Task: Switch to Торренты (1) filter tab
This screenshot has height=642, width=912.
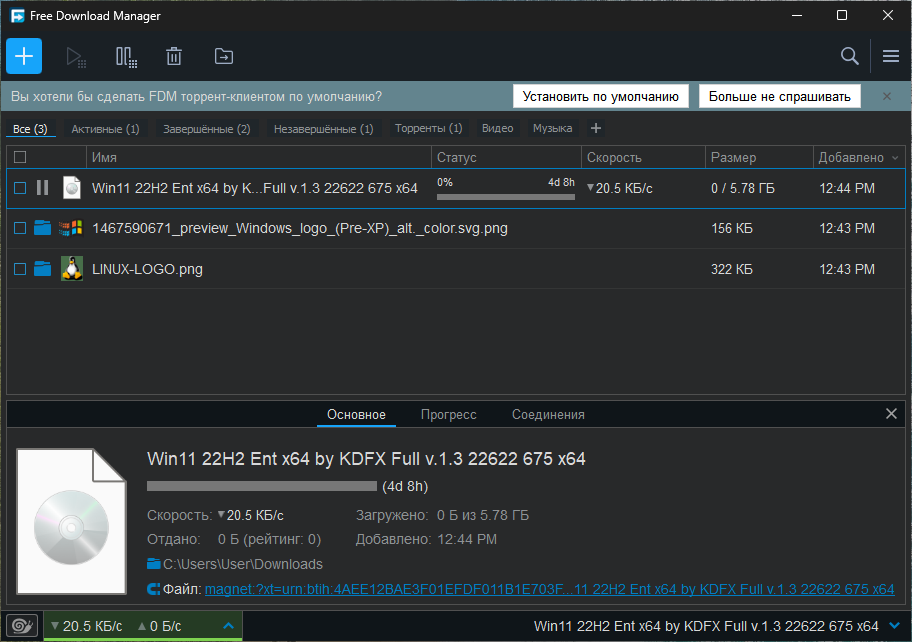Action: (x=429, y=128)
